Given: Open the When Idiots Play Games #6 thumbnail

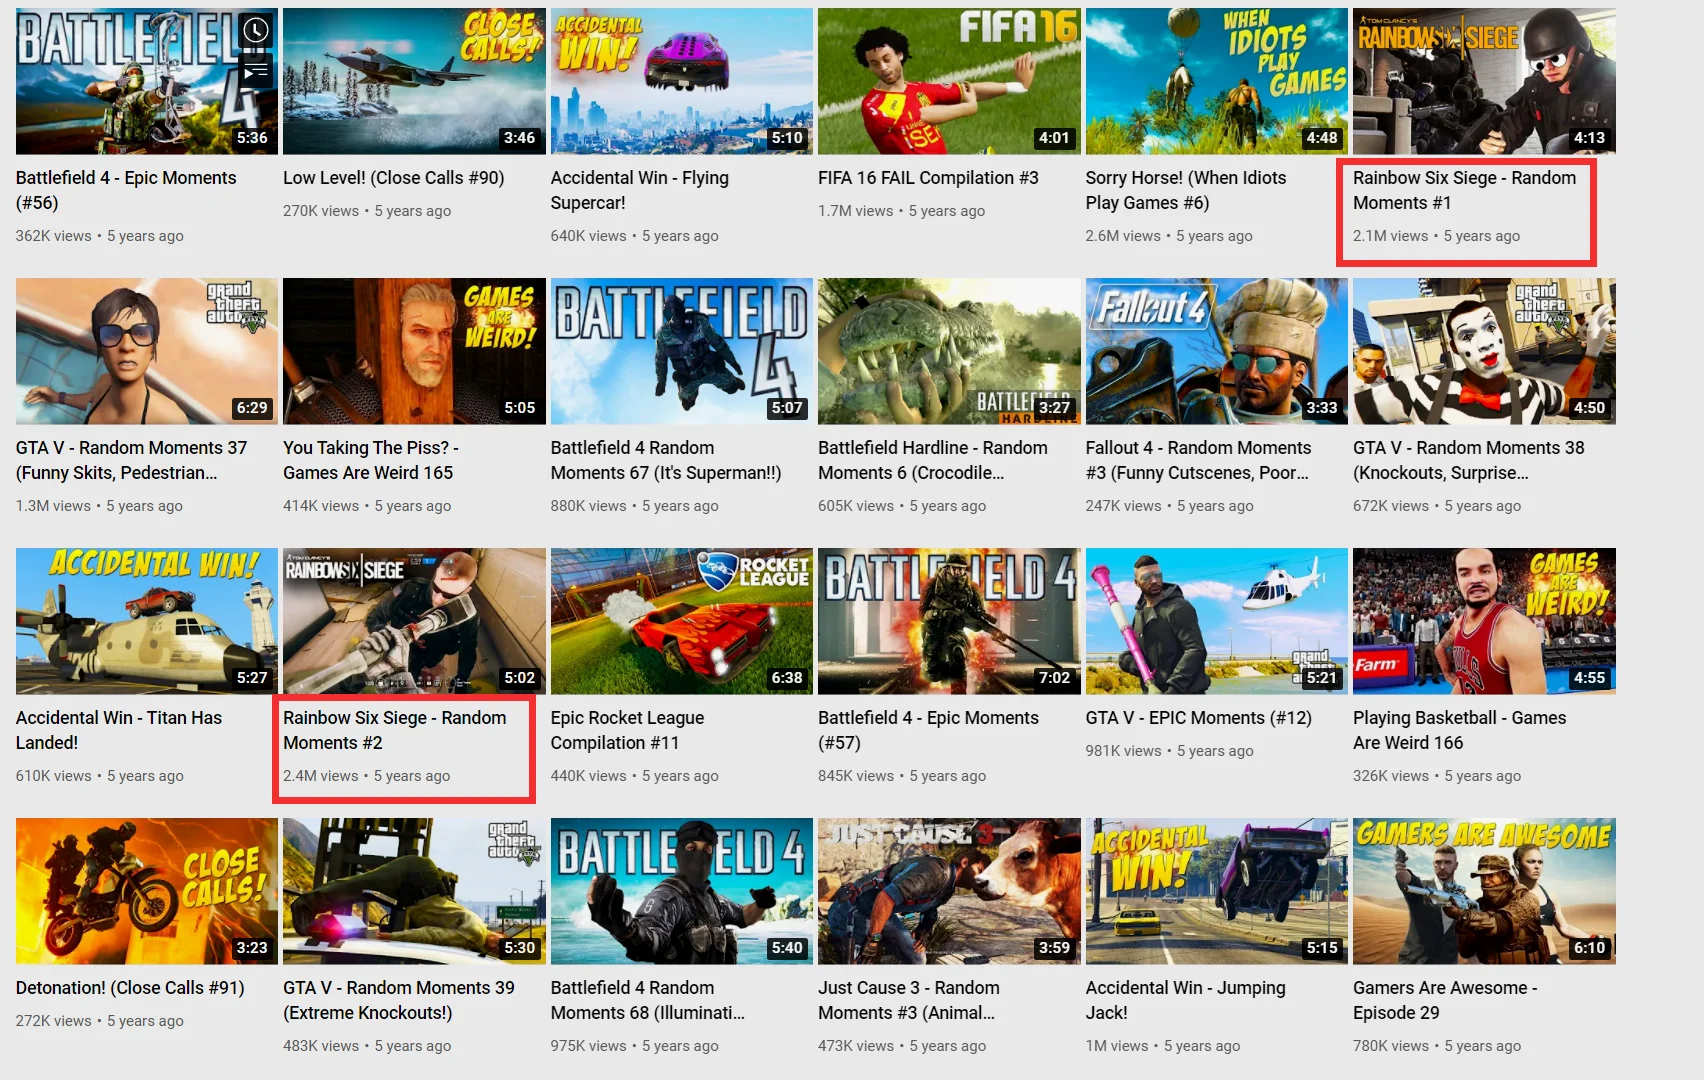Looking at the screenshot, I should (1217, 81).
